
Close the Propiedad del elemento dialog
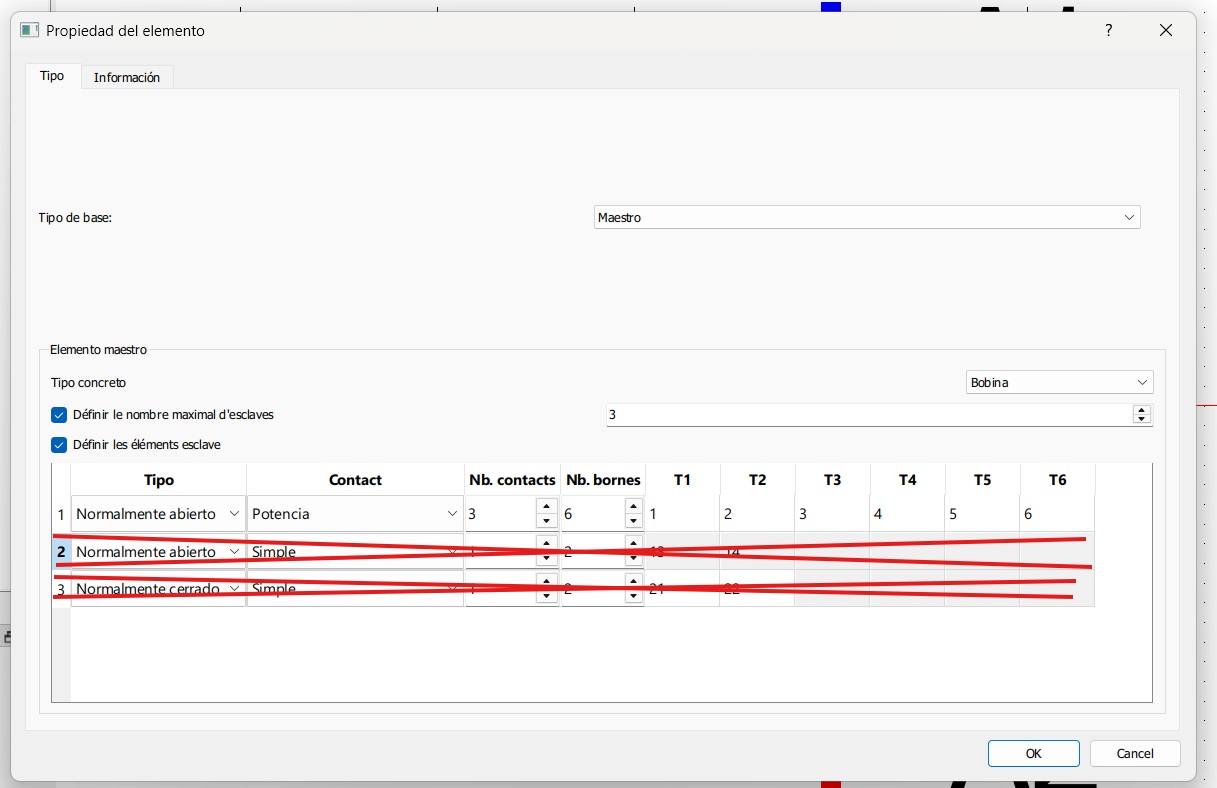(x=1165, y=31)
